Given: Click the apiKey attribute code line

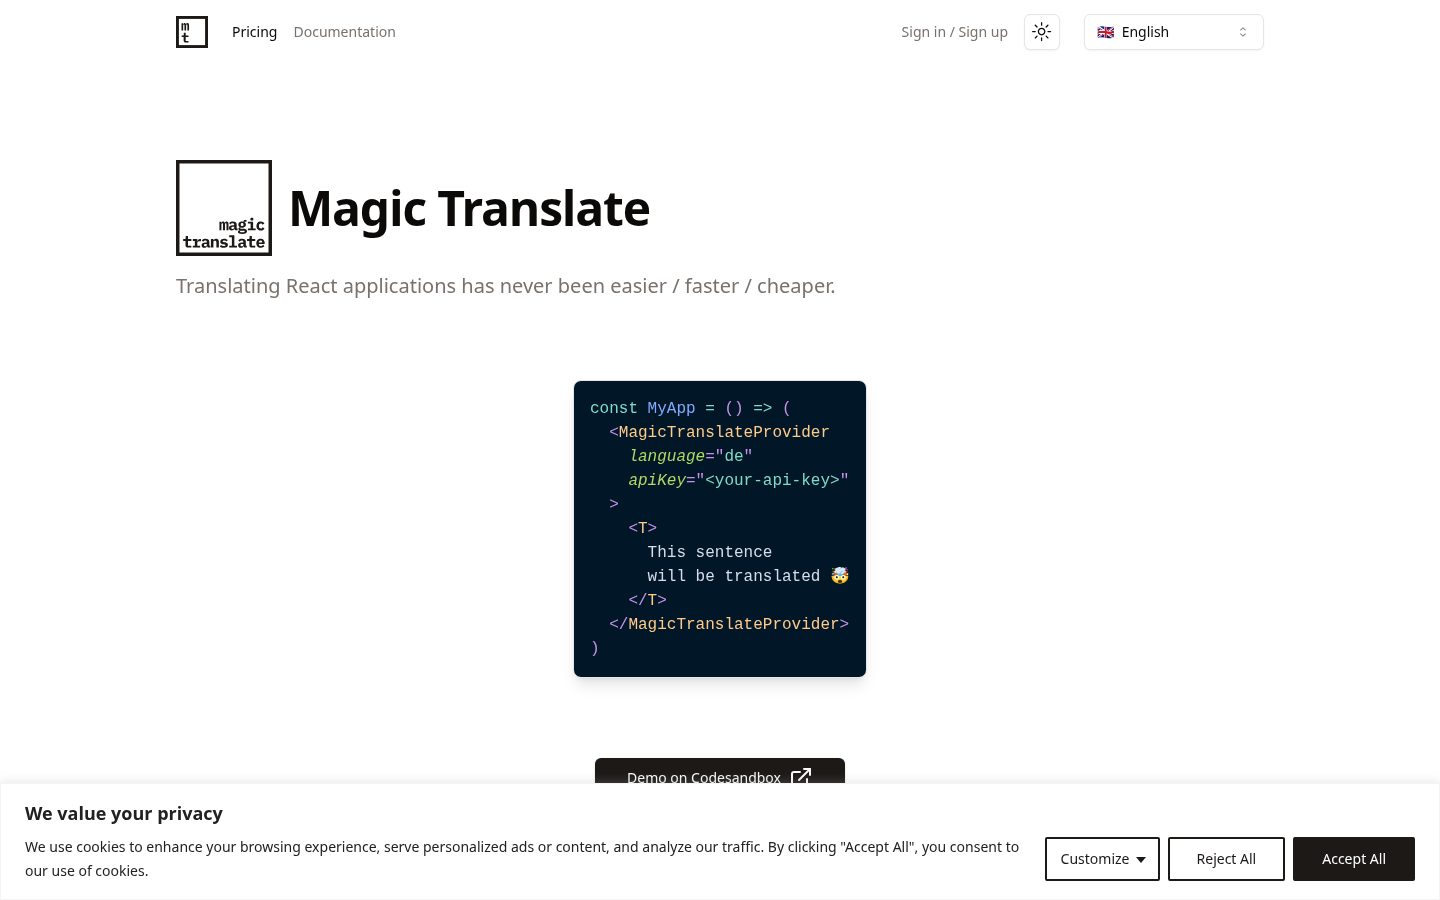Looking at the screenshot, I should (738, 480).
